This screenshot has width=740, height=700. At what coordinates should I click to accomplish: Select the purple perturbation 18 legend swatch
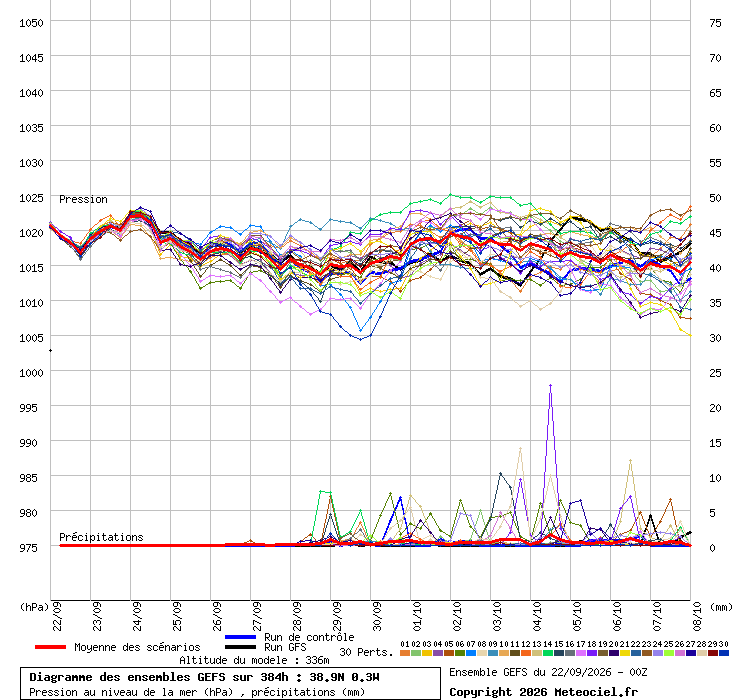(x=591, y=653)
